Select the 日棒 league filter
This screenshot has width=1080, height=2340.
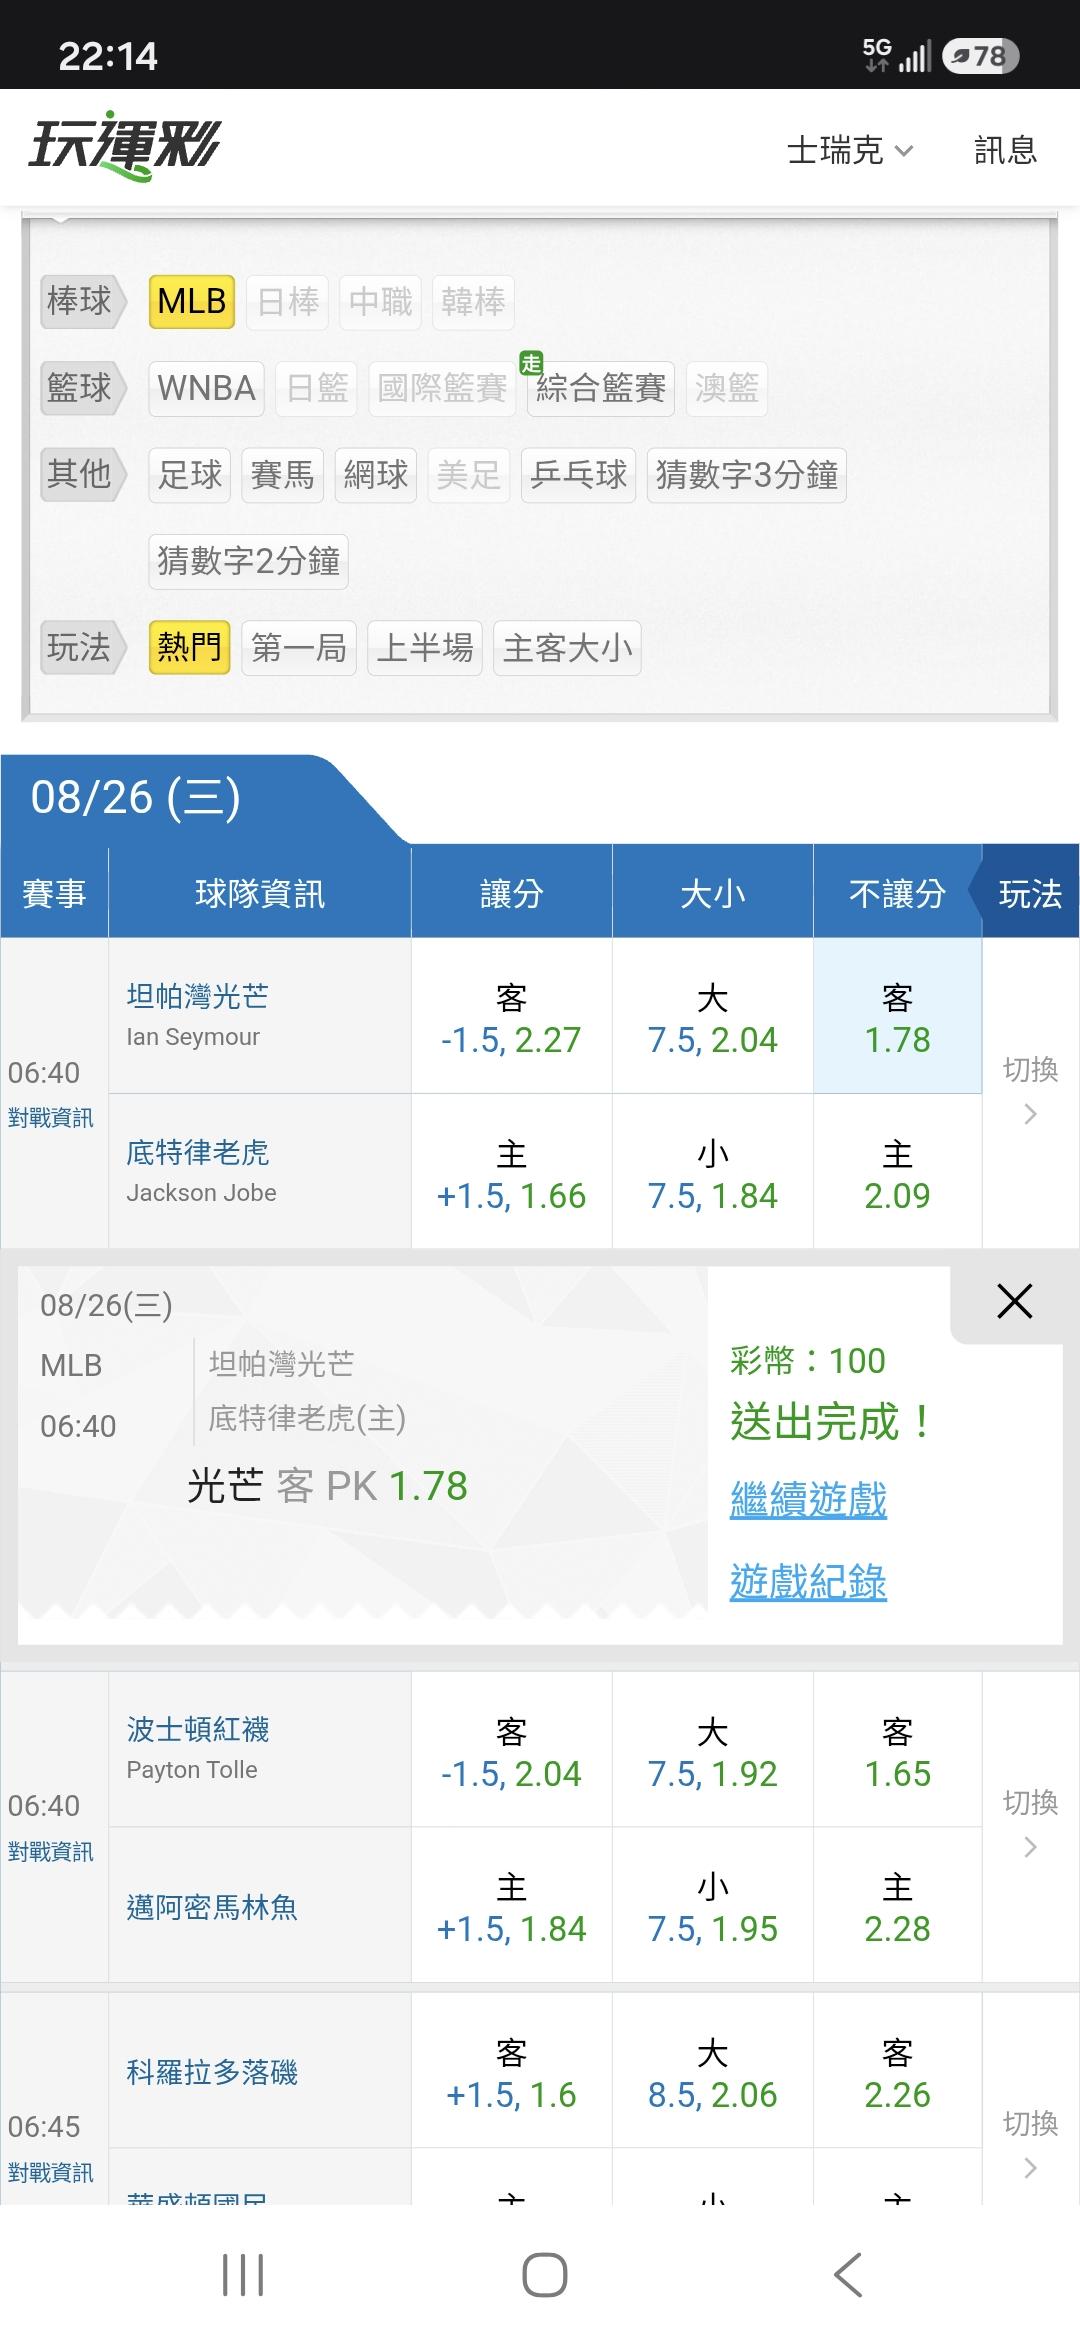point(289,301)
